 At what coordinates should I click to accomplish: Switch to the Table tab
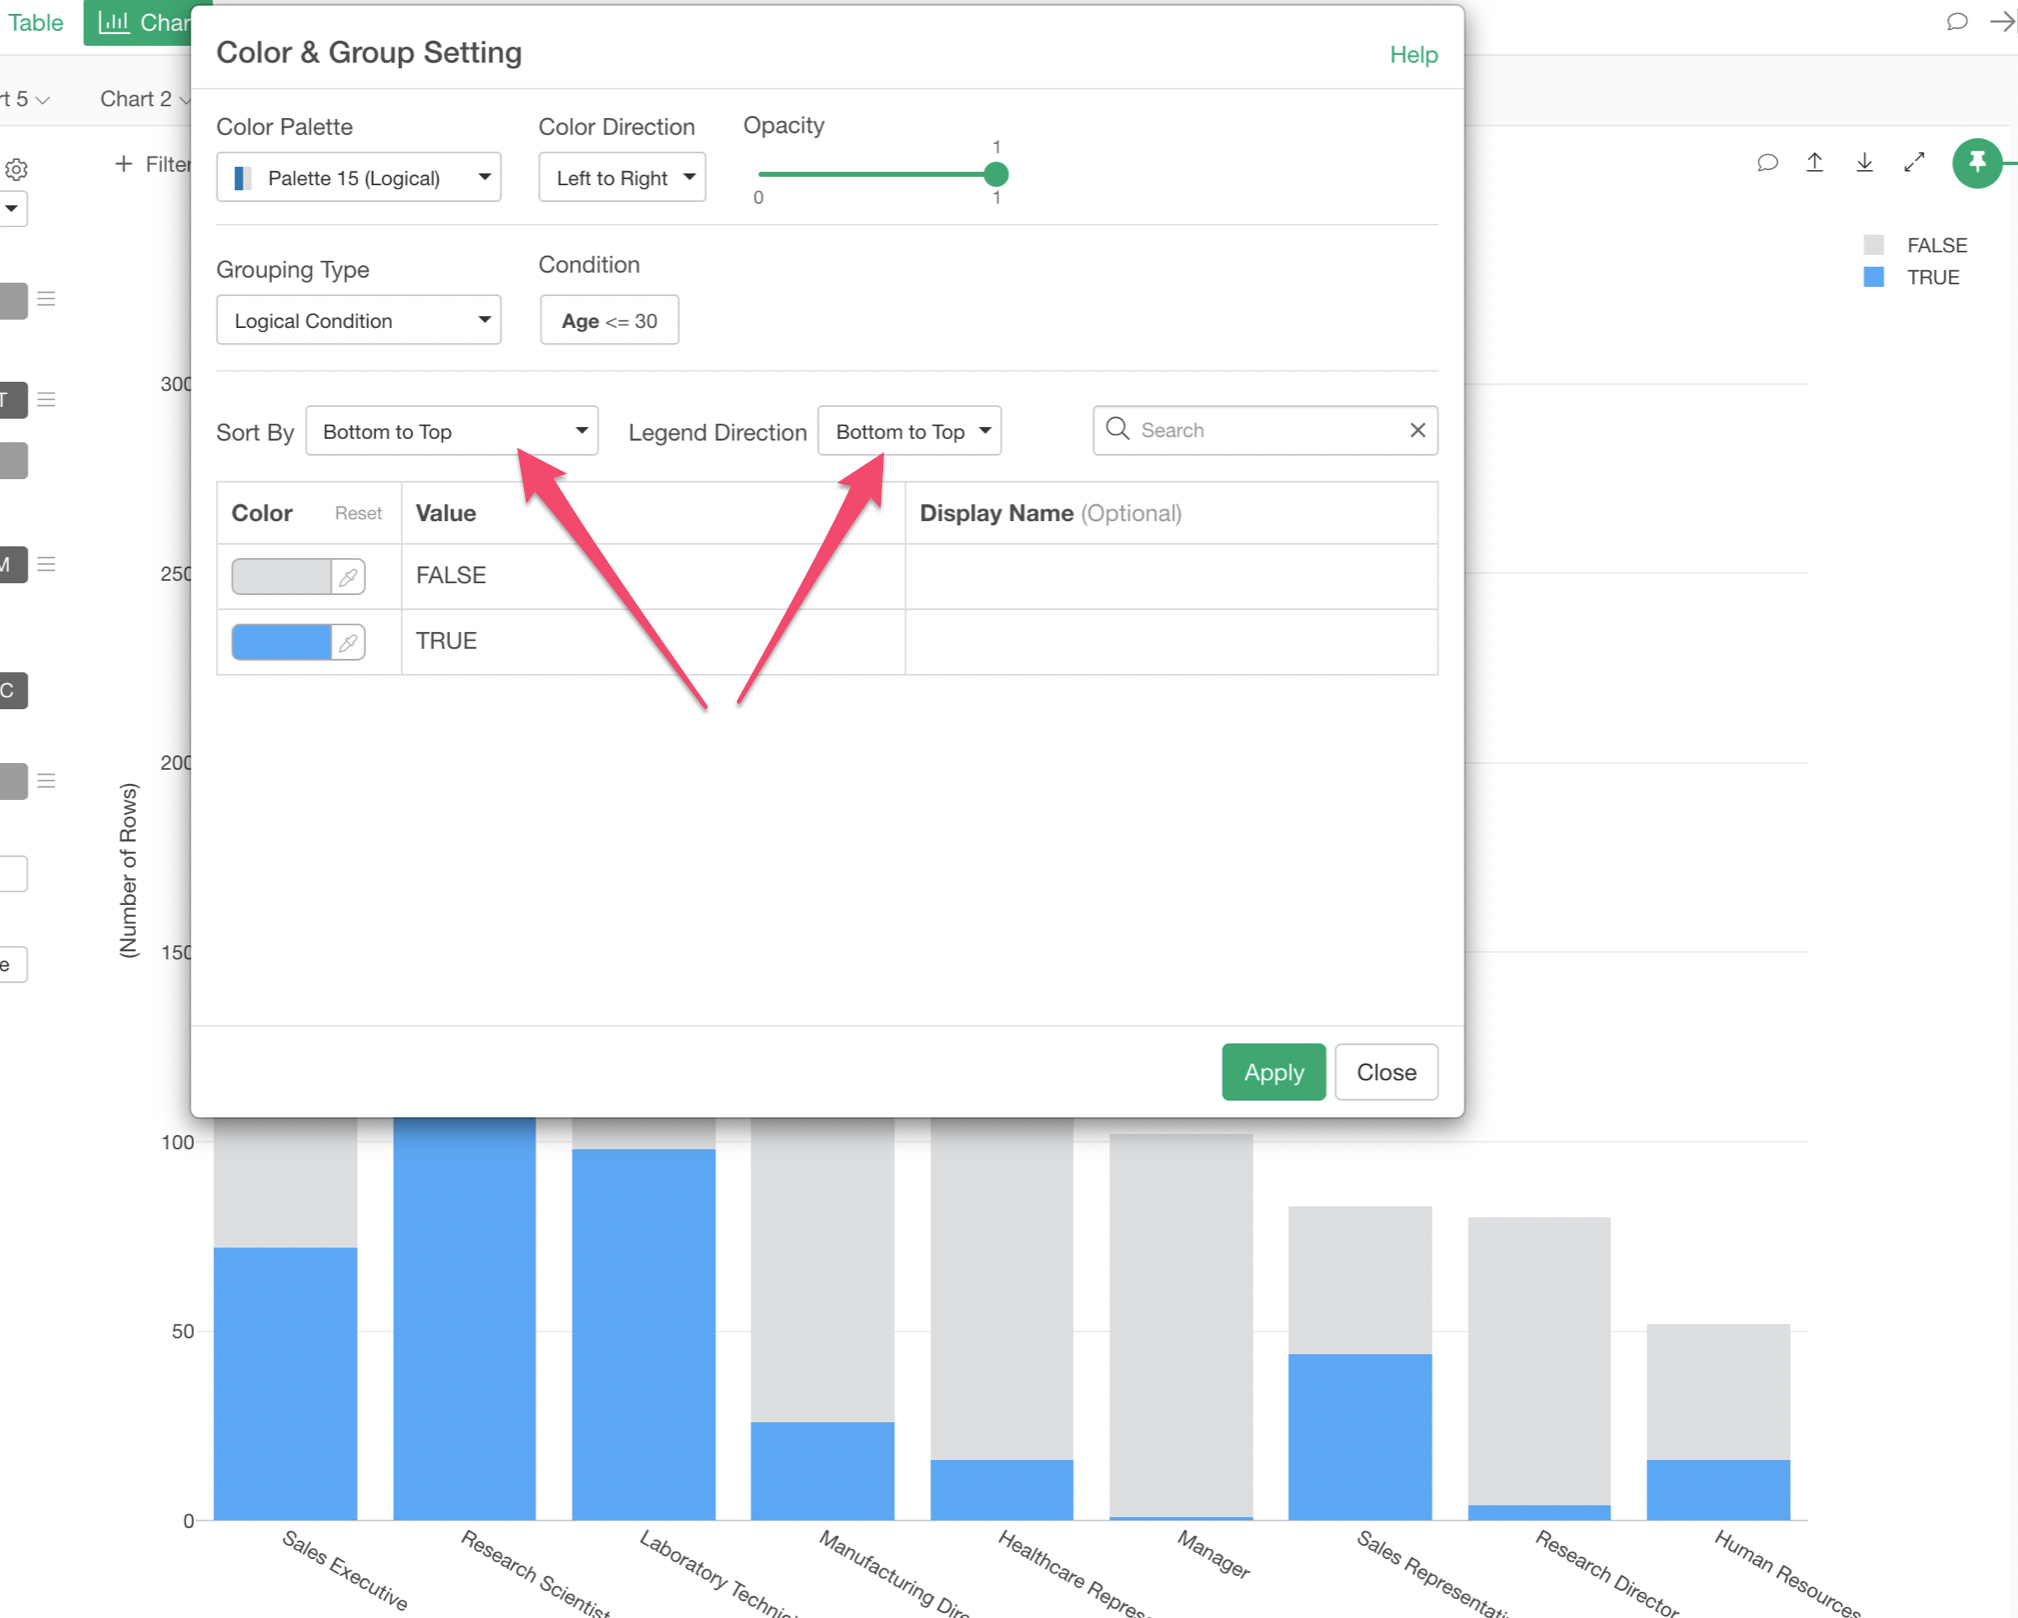36,22
